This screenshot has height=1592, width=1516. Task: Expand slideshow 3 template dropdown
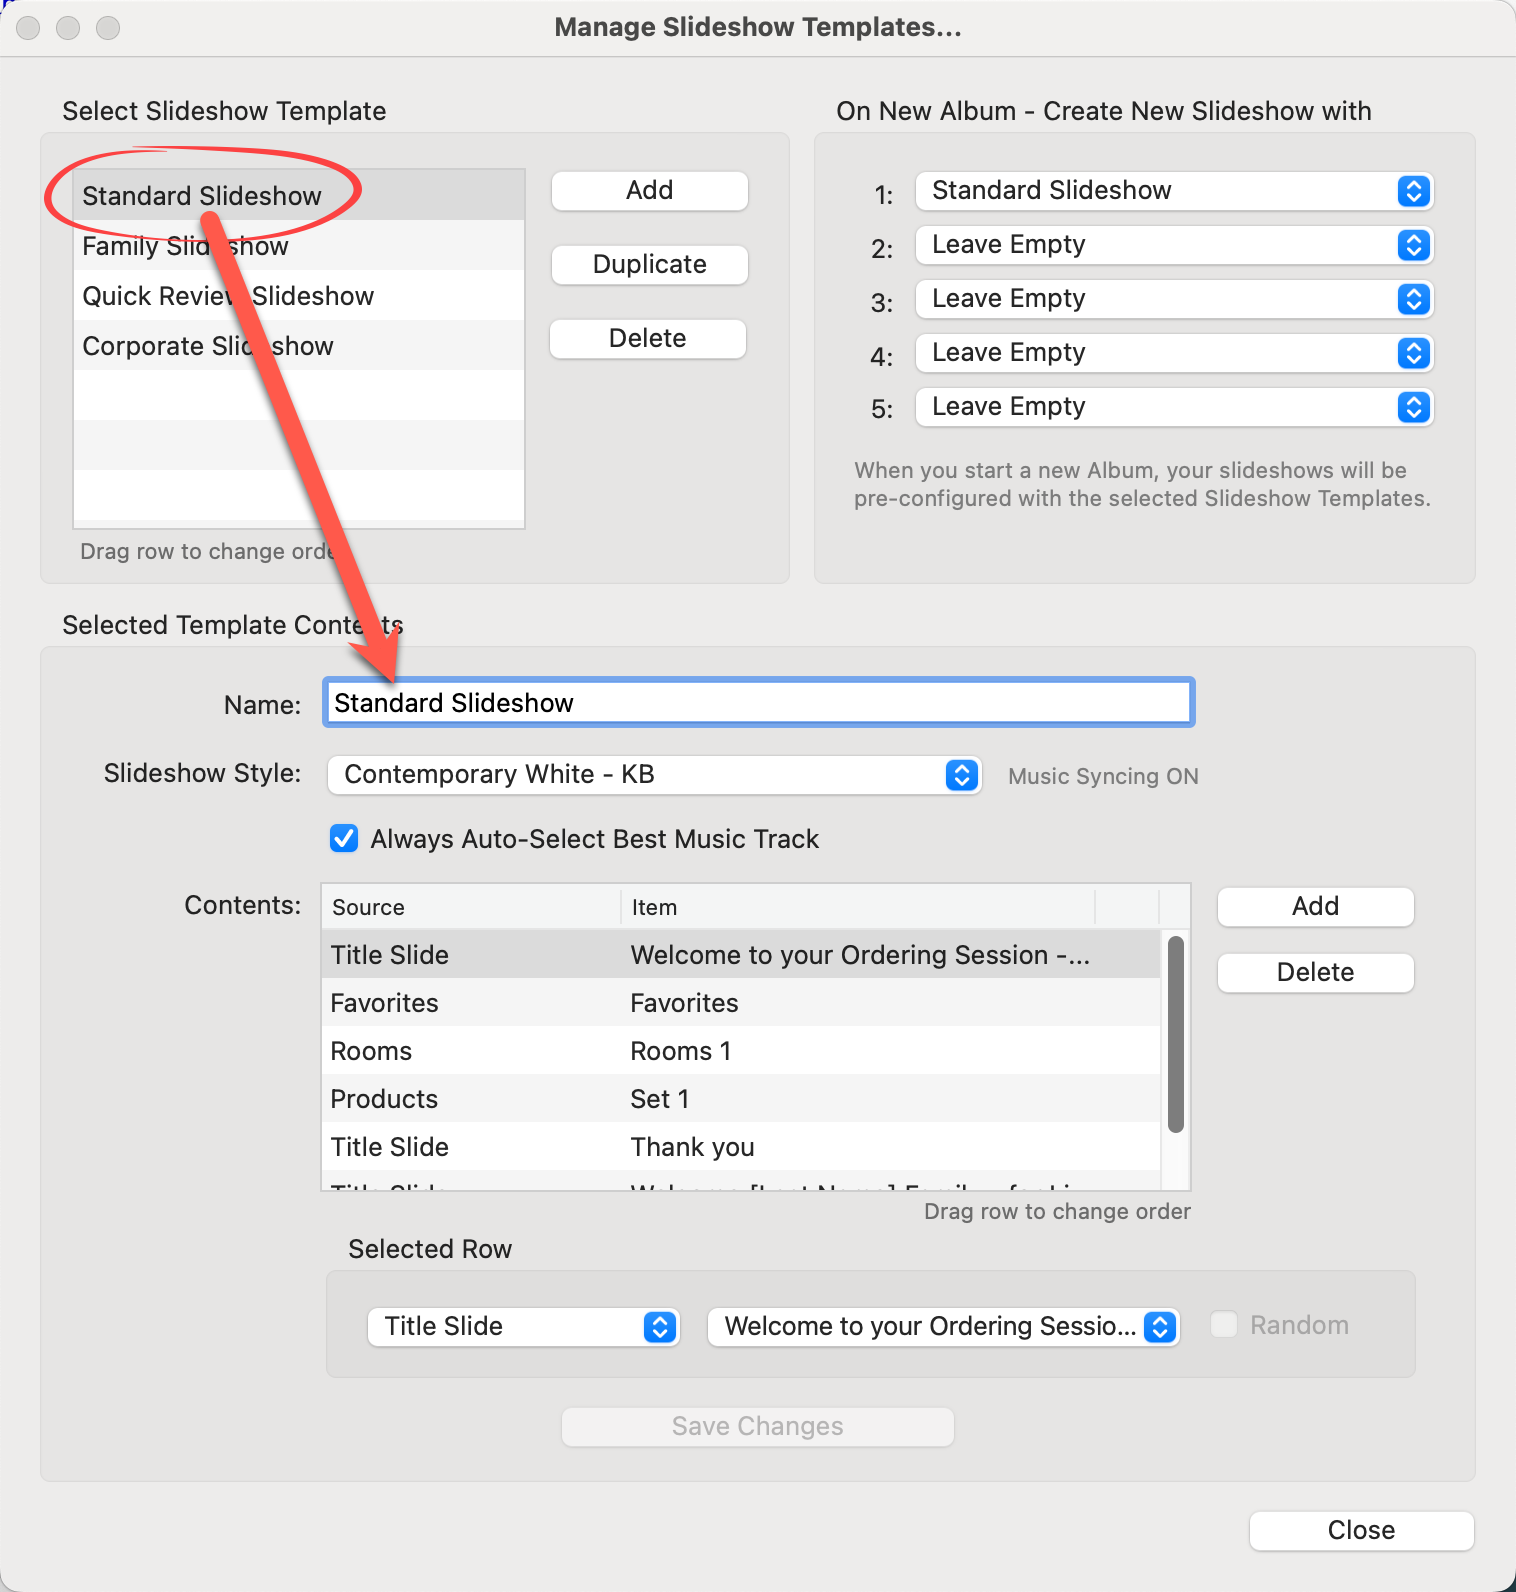coord(1174,299)
